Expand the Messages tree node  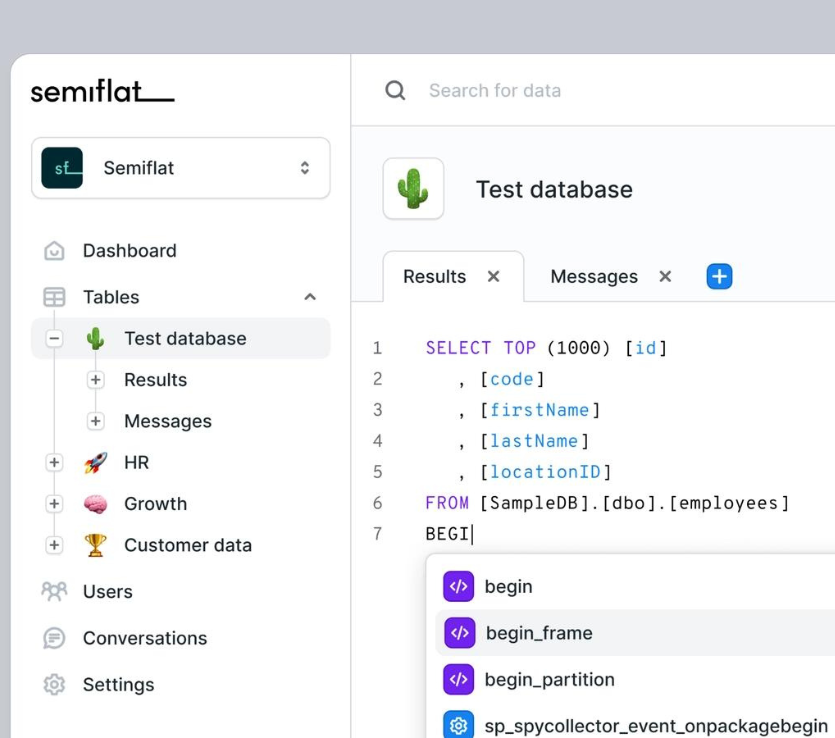pyautogui.click(x=96, y=421)
